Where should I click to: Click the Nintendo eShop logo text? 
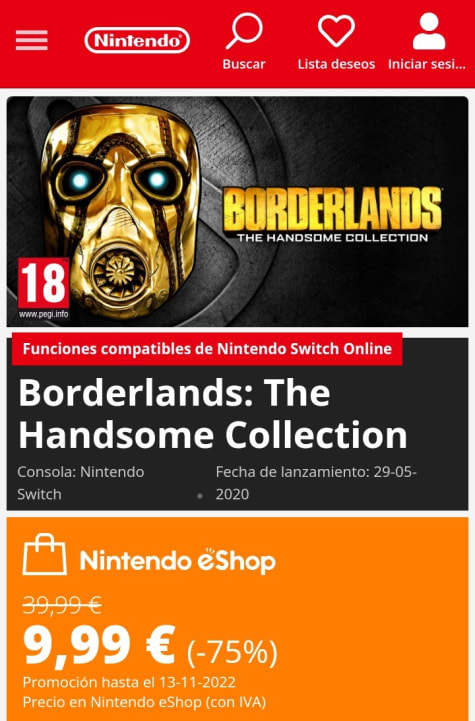coord(177,561)
